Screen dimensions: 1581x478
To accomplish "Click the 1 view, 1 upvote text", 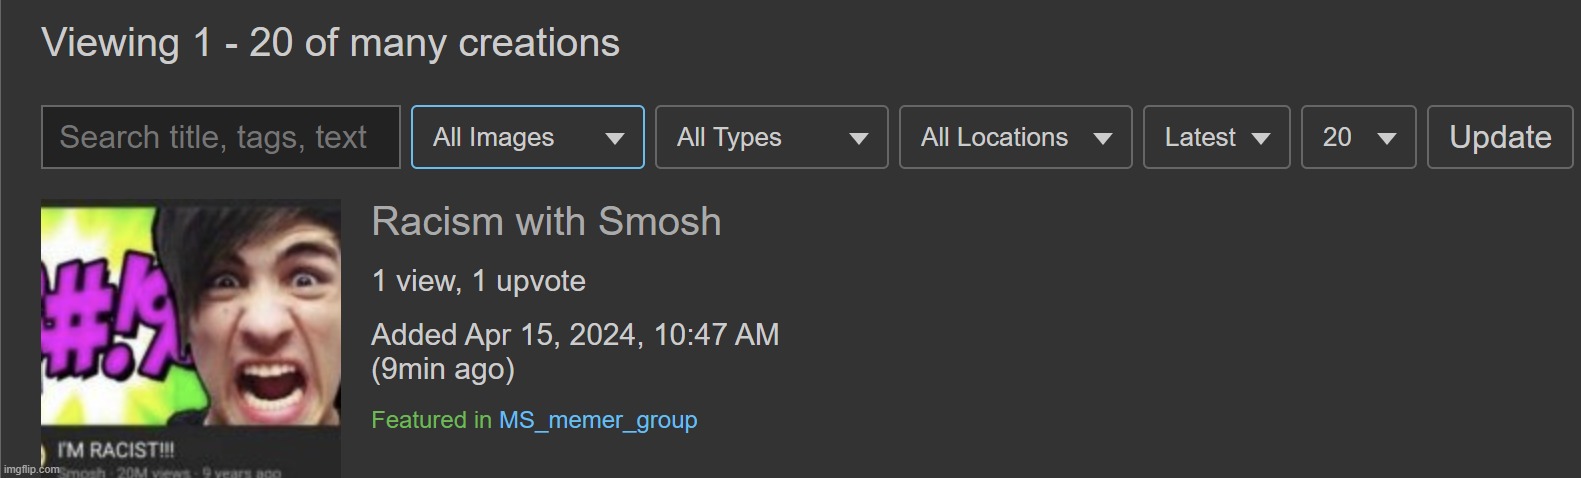I will pos(478,281).
